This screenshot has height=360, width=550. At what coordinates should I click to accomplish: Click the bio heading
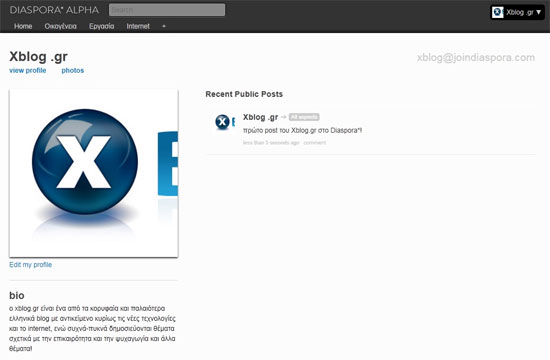click(x=16, y=295)
